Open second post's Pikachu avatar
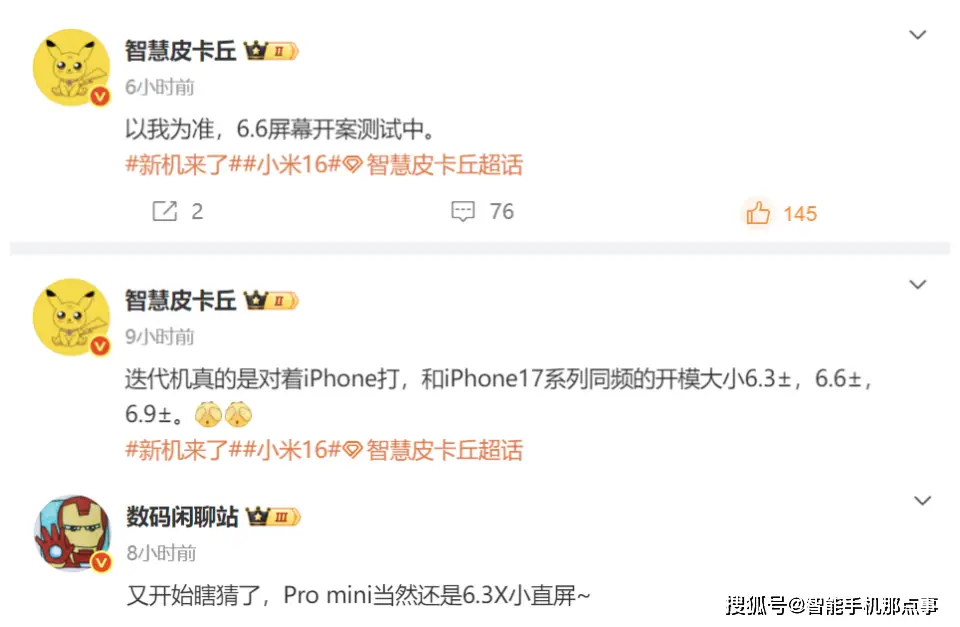Screen dimensions: 960x627 [x=71, y=317]
